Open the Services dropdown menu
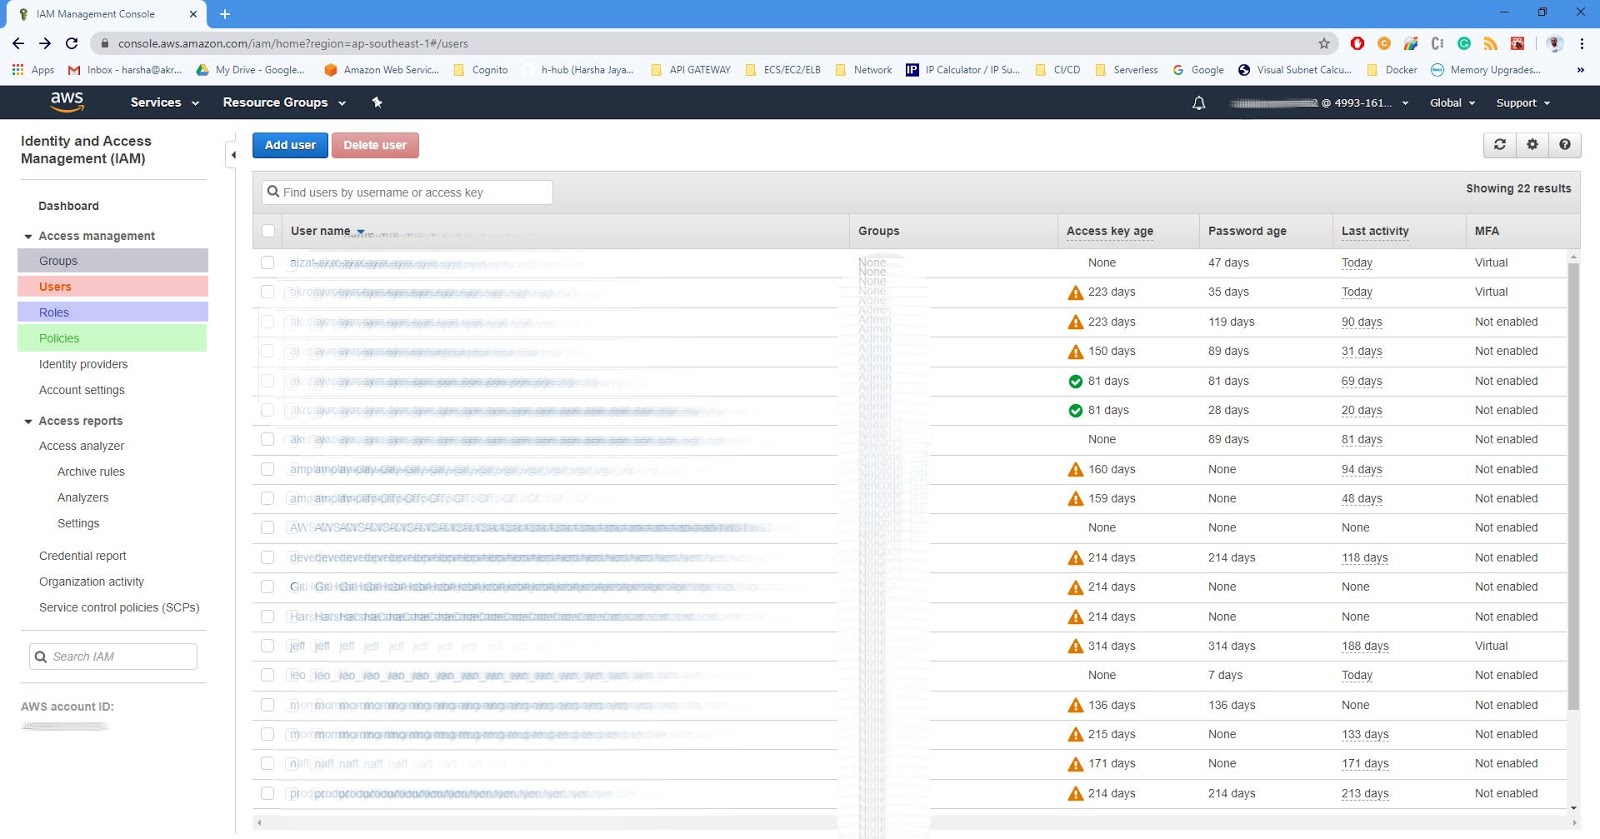Image resolution: width=1600 pixels, height=839 pixels. (x=164, y=102)
